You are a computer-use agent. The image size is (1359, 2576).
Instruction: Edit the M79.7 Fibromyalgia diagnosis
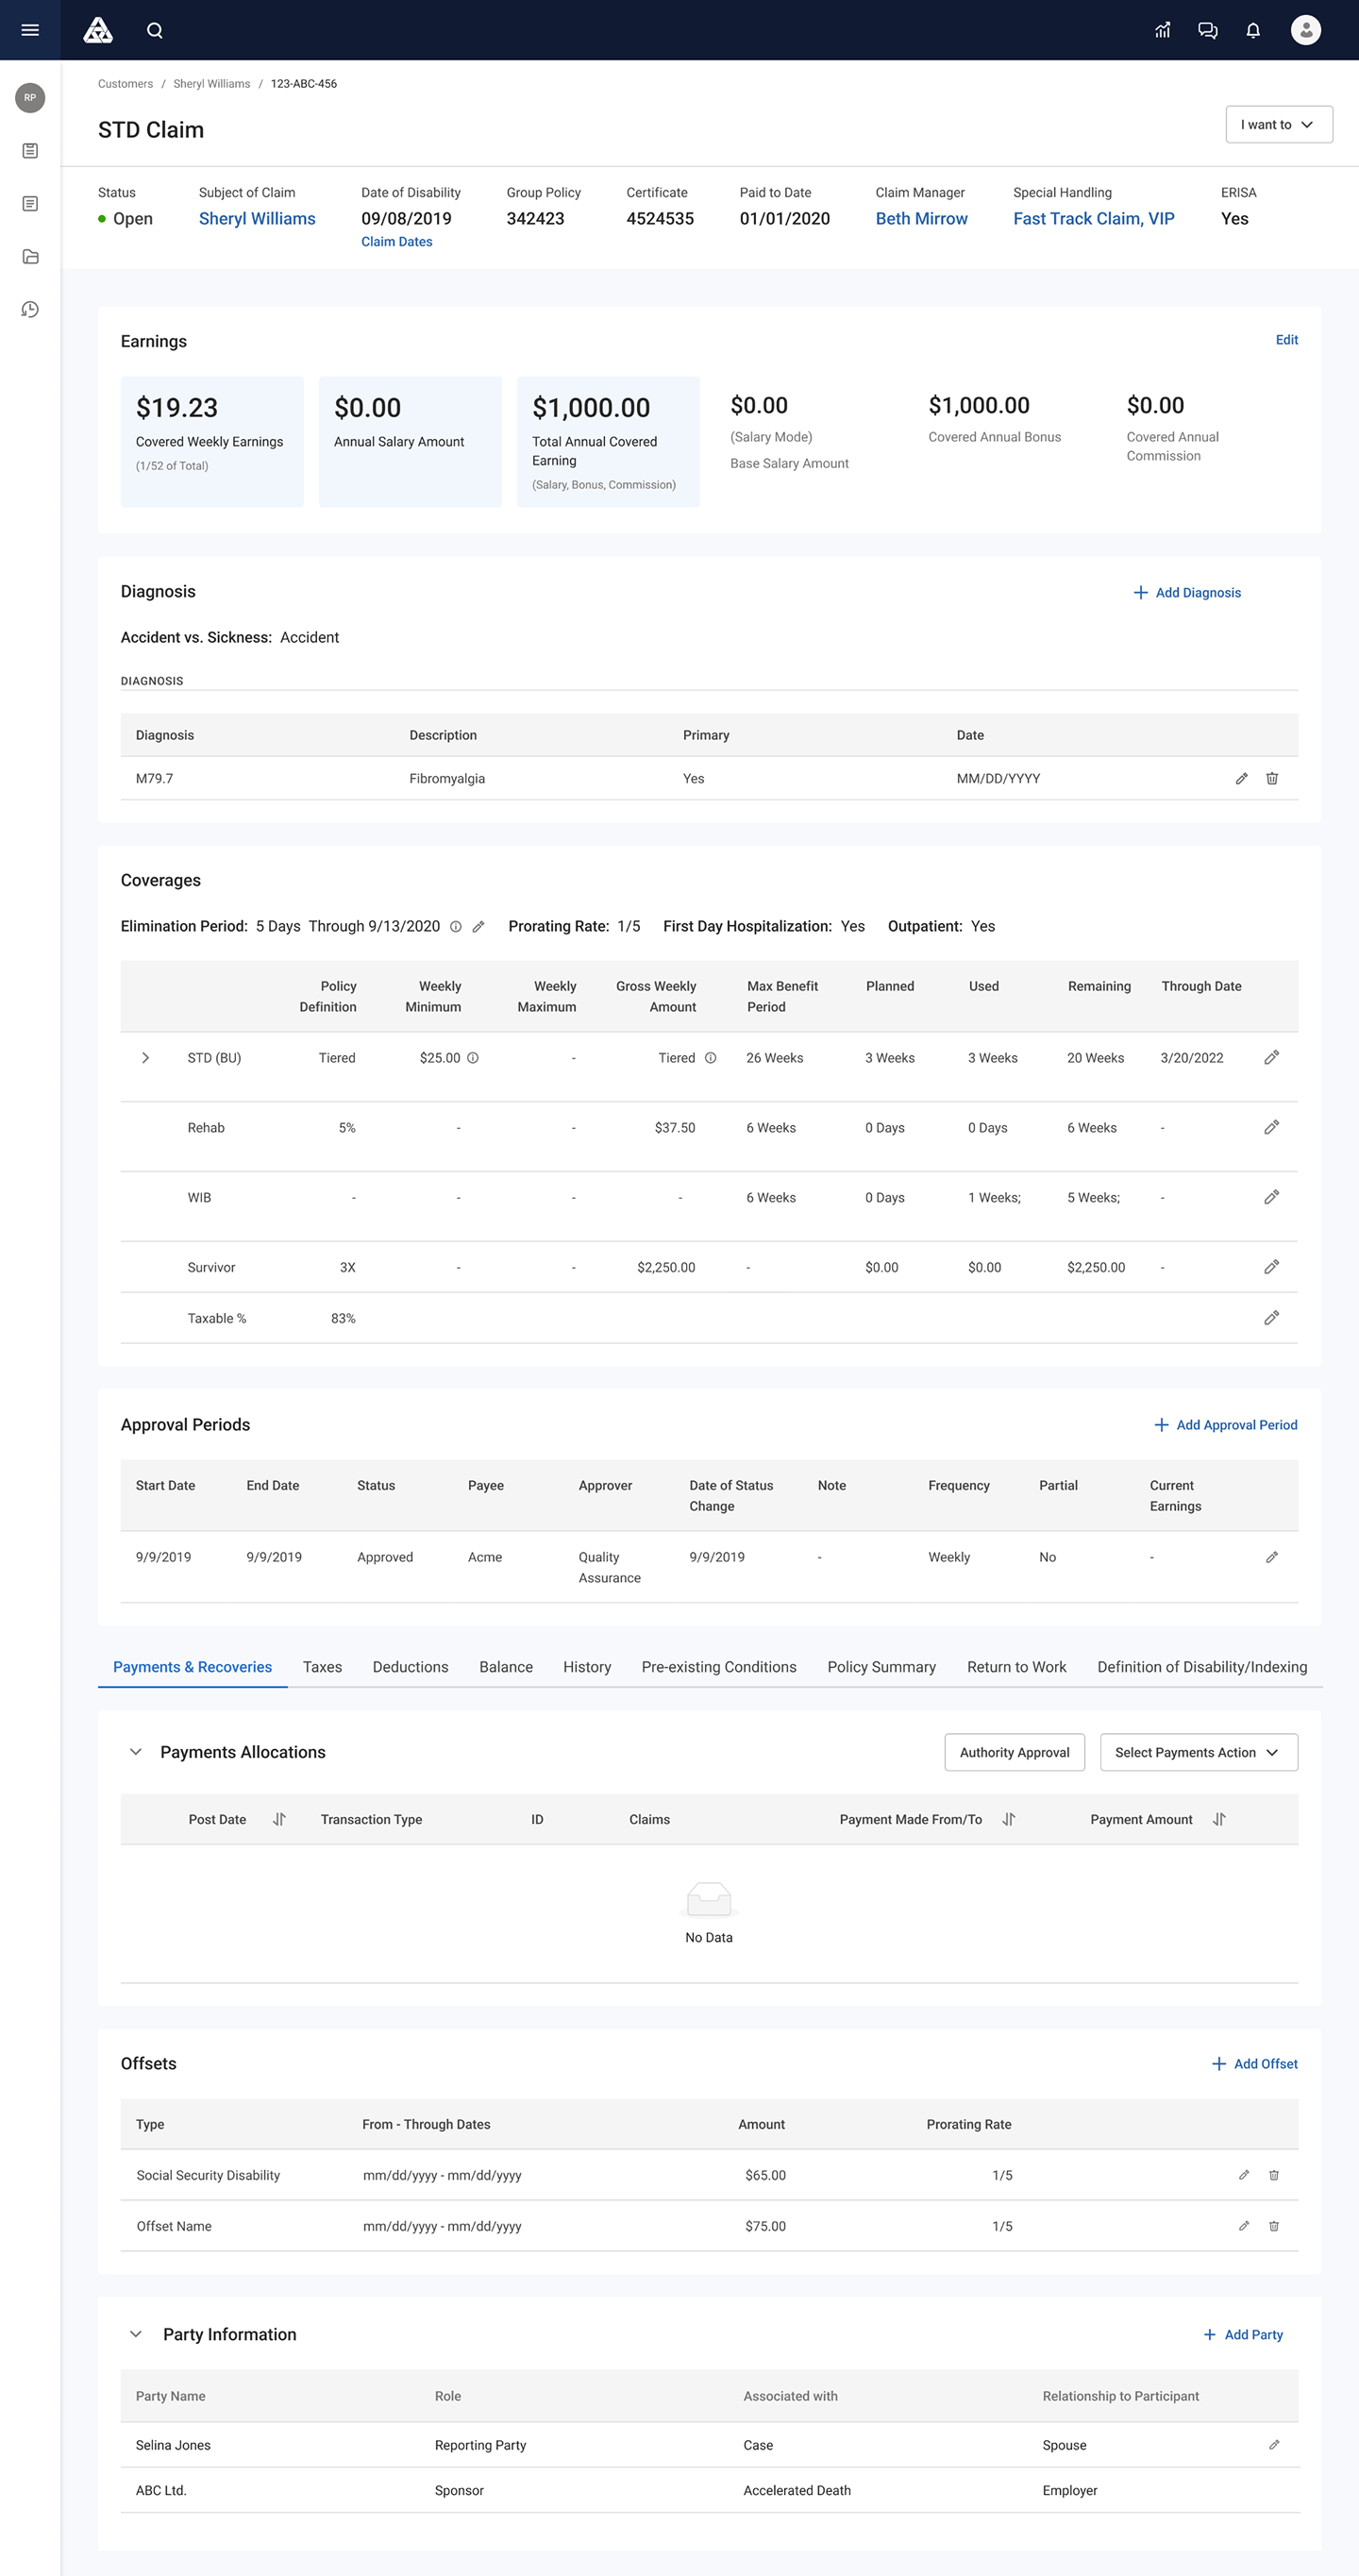[x=1241, y=778]
